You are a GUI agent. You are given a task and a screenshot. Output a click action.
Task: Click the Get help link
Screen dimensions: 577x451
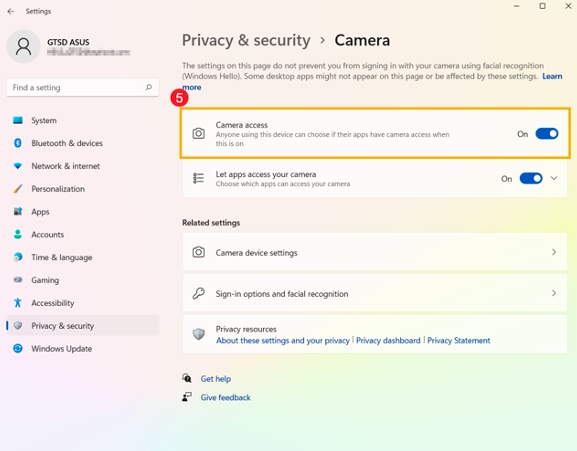pyautogui.click(x=216, y=379)
